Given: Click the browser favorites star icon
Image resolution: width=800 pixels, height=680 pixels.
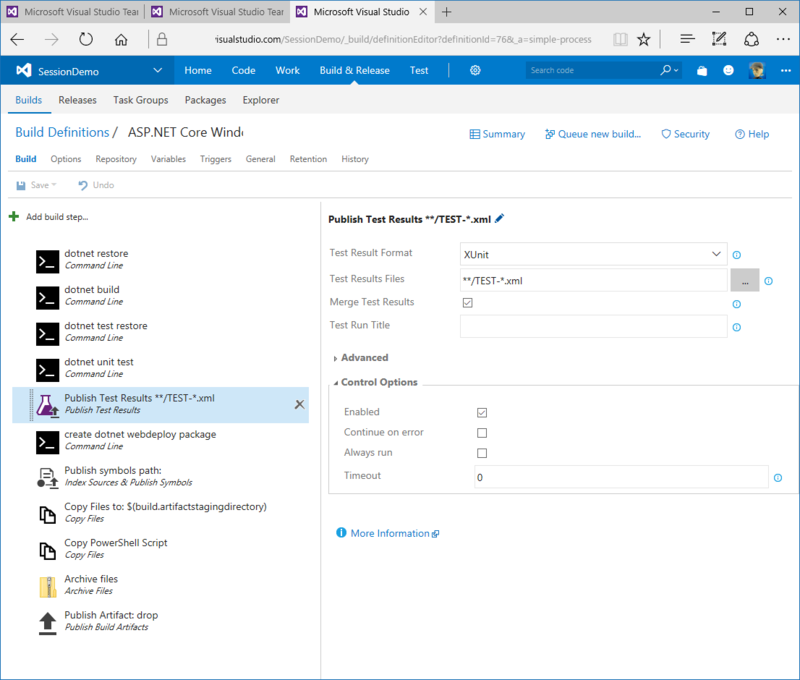Looking at the screenshot, I should pos(644,39).
